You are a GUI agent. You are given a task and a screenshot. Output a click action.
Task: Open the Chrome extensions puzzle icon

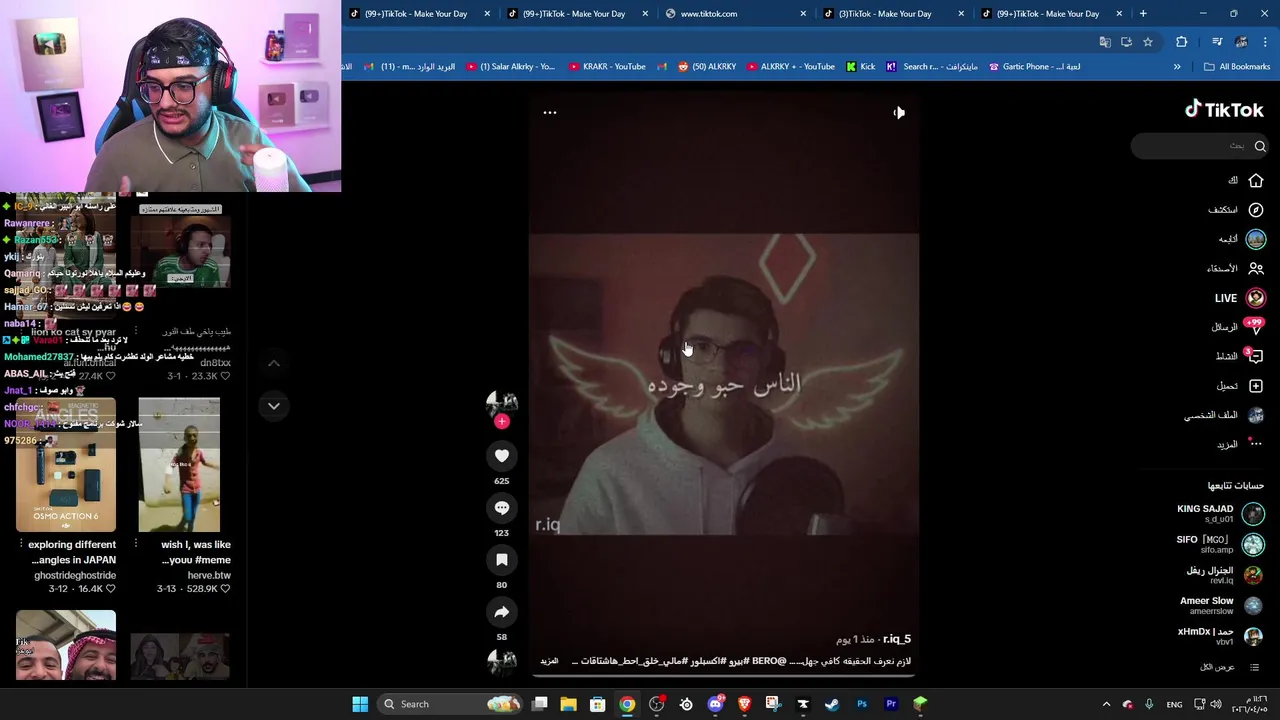[x=1182, y=42]
